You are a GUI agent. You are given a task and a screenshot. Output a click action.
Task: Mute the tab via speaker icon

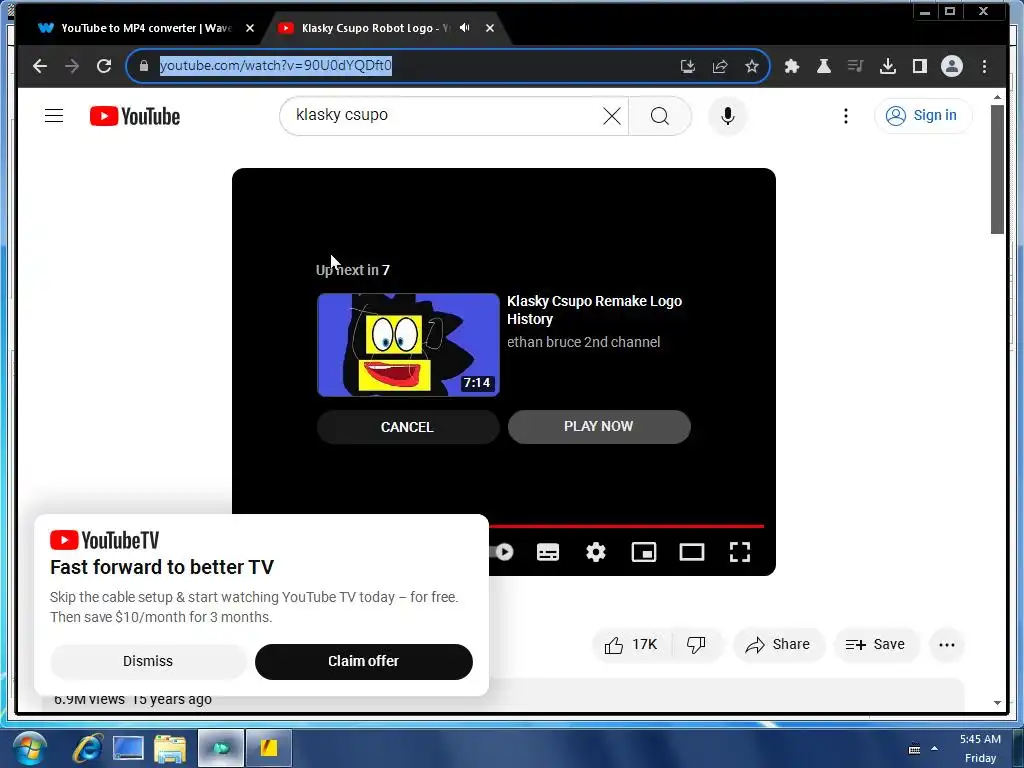464,27
